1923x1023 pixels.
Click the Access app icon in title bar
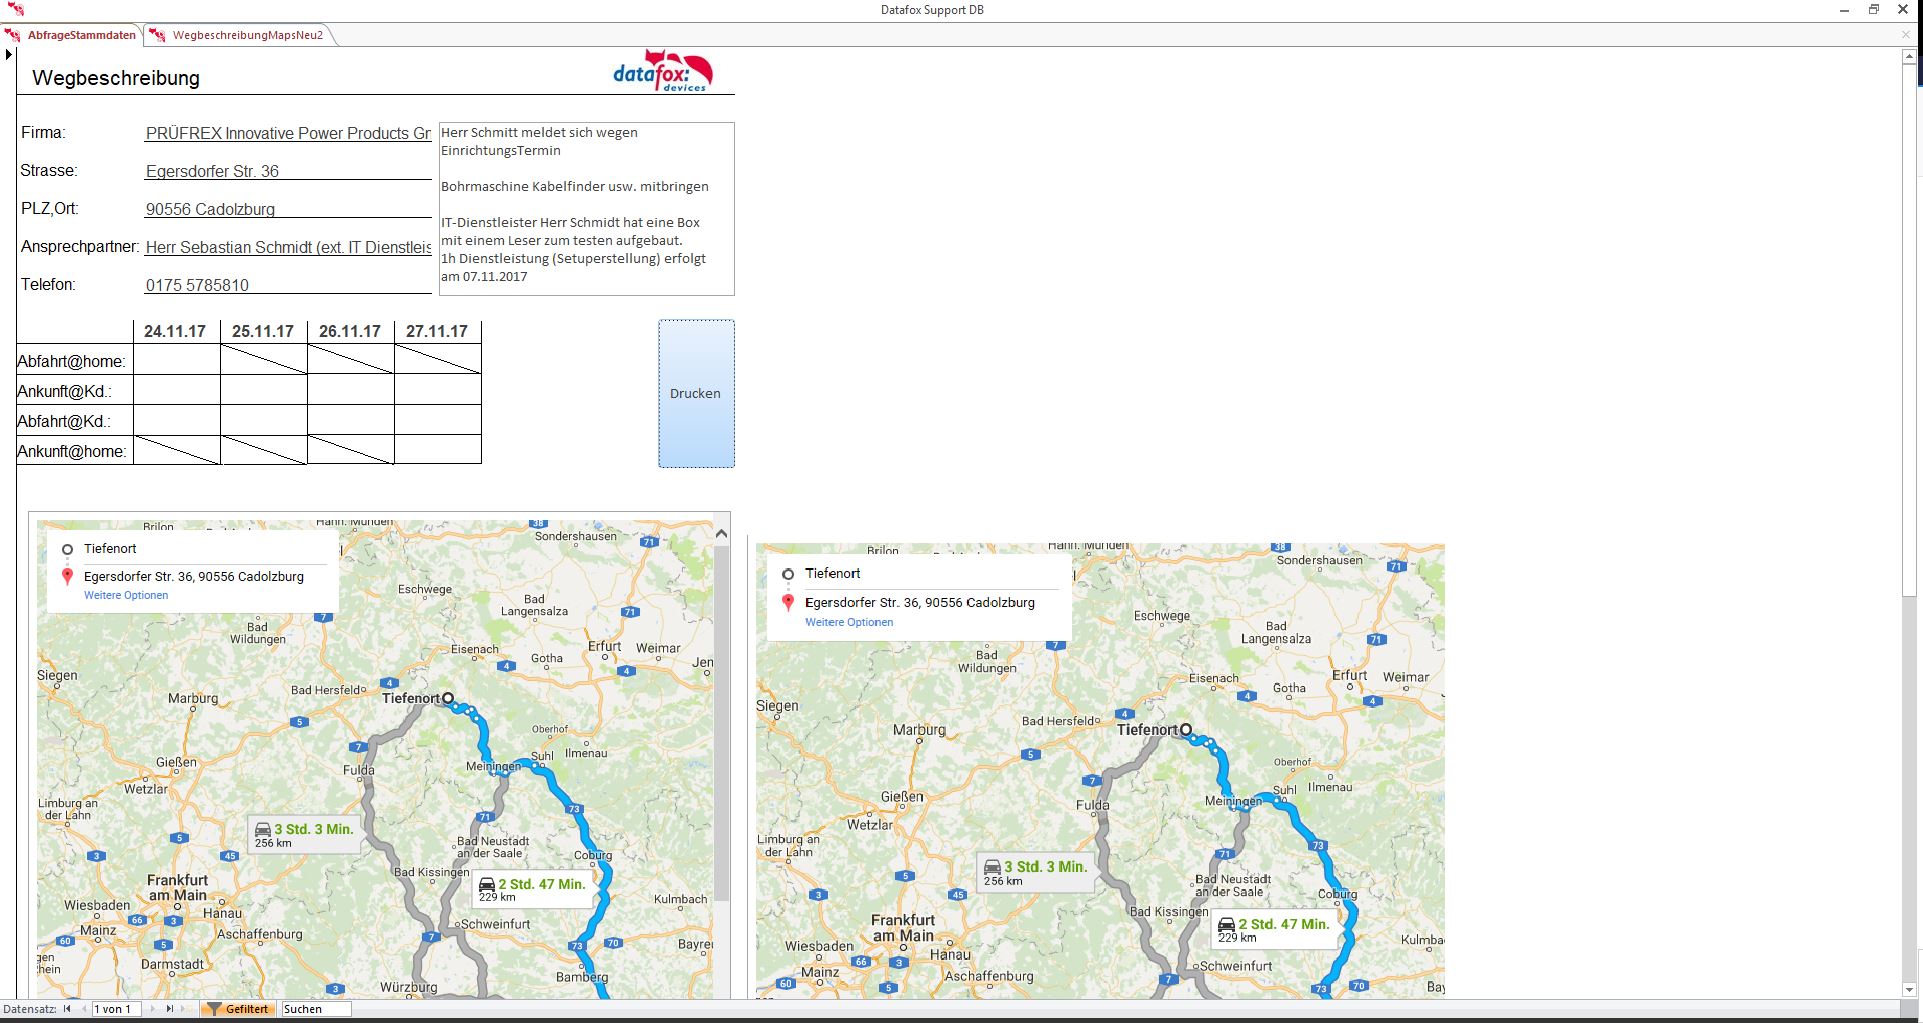15,9
